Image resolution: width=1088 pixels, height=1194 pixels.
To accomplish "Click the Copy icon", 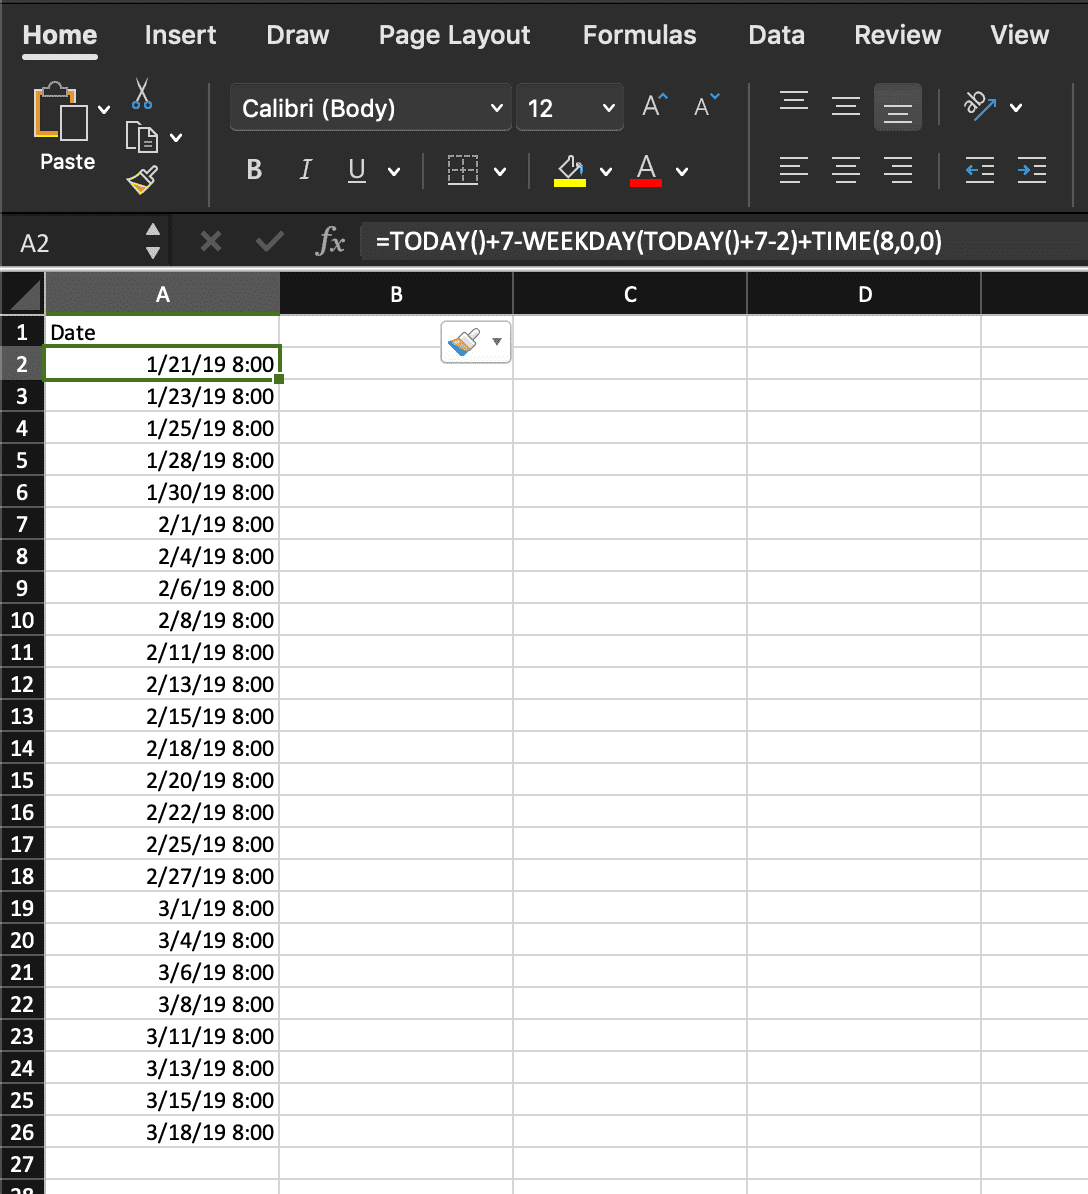I will 141,137.
